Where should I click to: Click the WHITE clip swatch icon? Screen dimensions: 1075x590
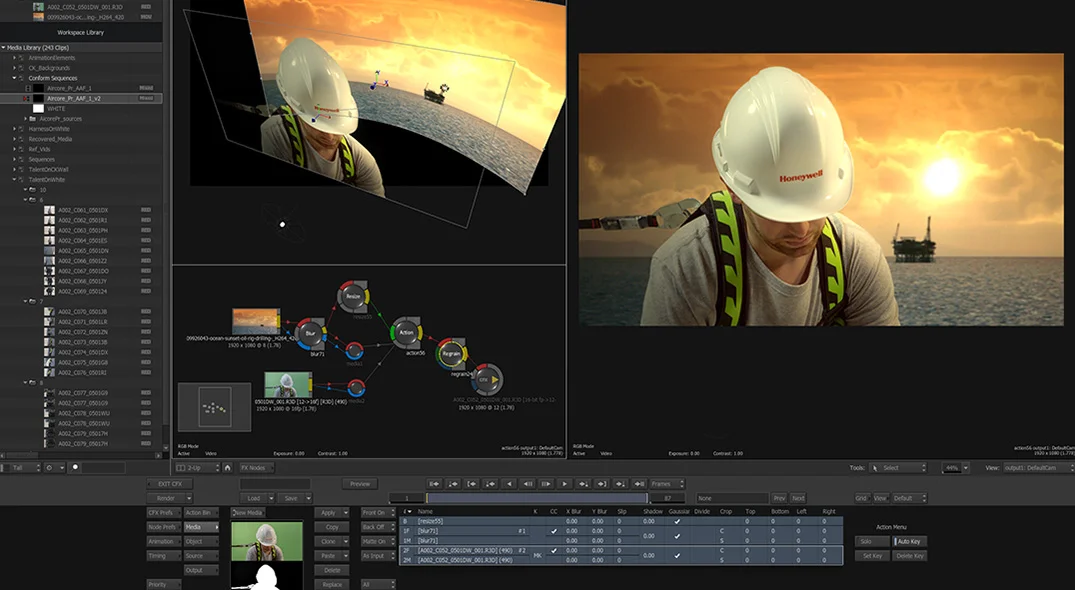(38, 108)
